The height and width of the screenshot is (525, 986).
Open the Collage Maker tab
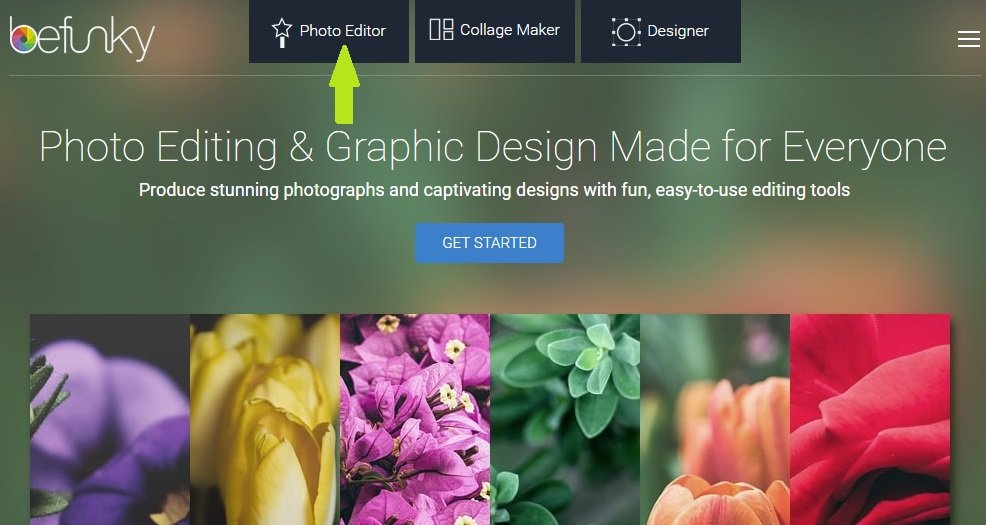coord(495,31)
